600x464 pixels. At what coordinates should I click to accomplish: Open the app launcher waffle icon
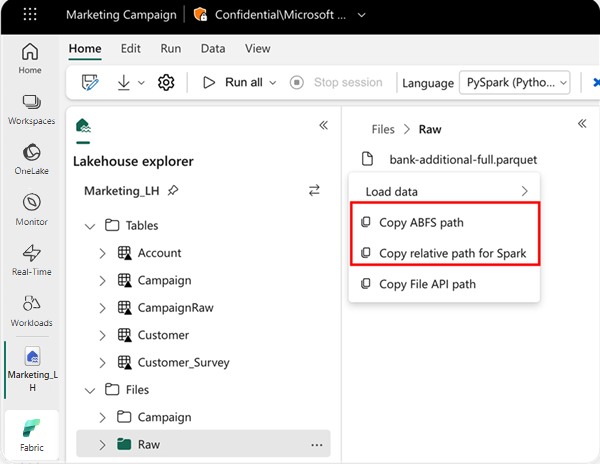click(x=30, y=16)
